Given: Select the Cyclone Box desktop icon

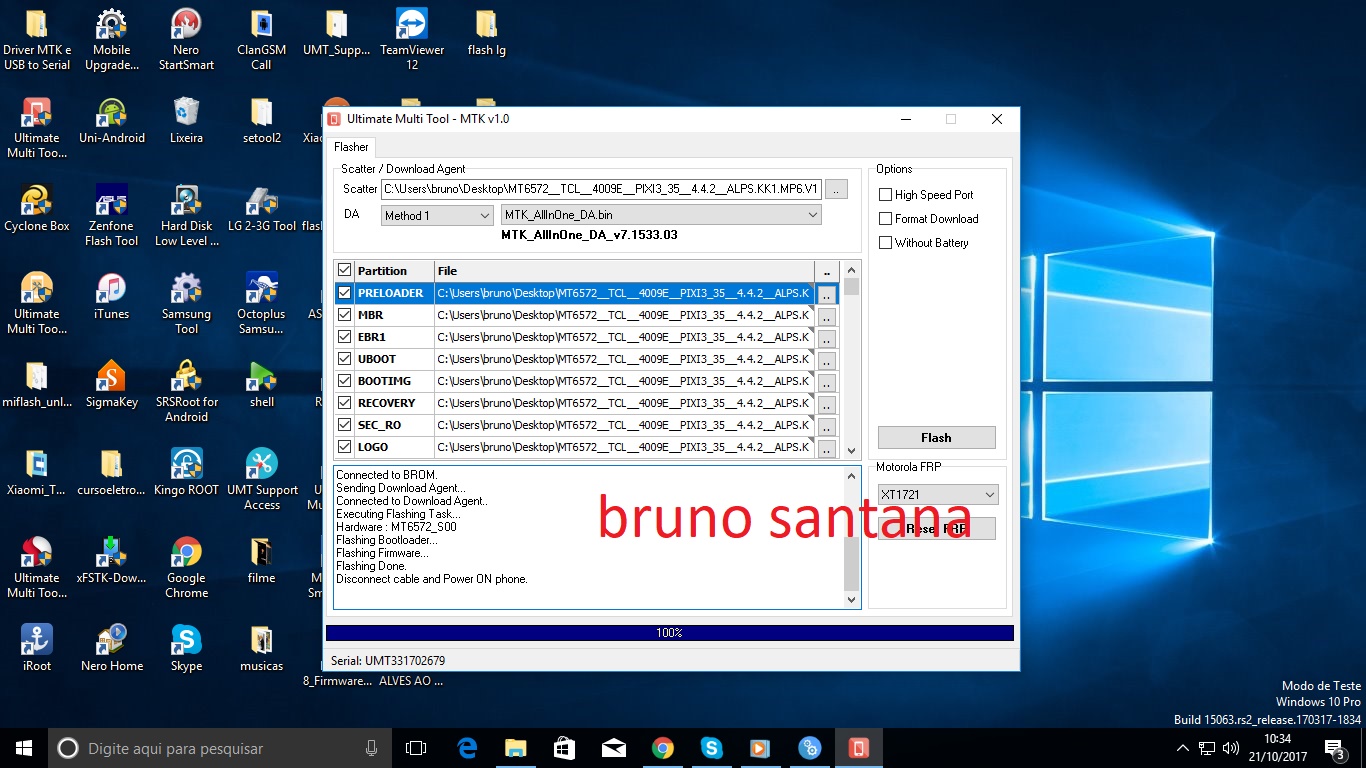Looking at the screenshot, I should click(x=36, y=209).
